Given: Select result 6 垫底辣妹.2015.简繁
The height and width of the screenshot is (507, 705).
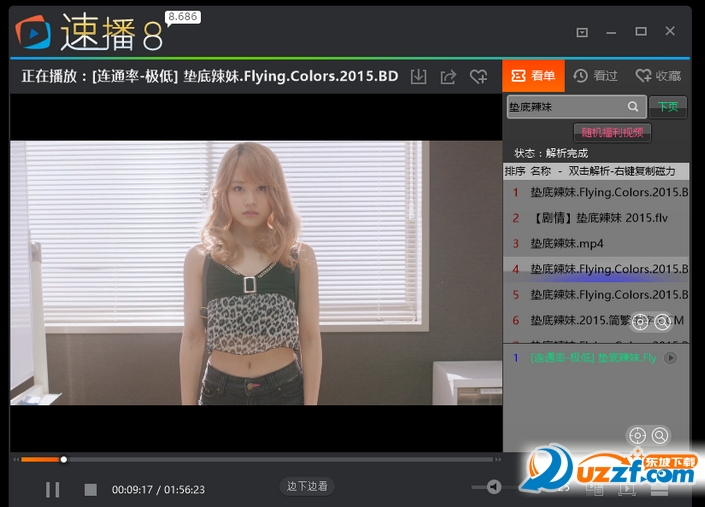Looking at the screenshot, I should pyautogui.click(x=596, y=320).
